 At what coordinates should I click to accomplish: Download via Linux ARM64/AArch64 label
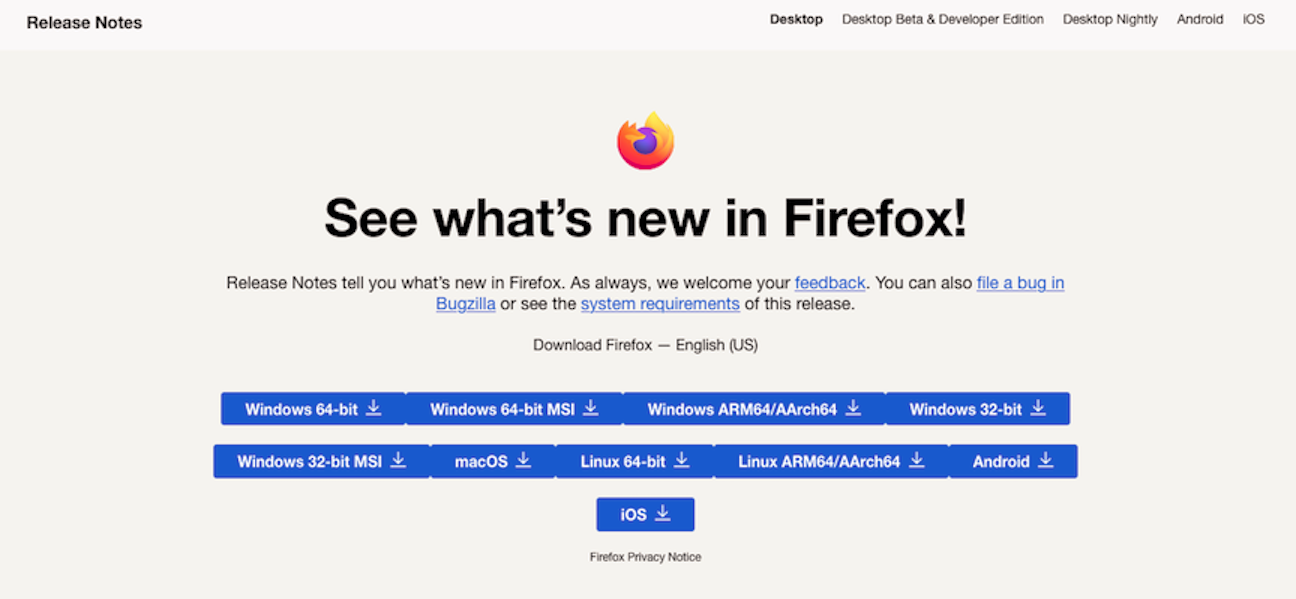[x=819, y=462]
